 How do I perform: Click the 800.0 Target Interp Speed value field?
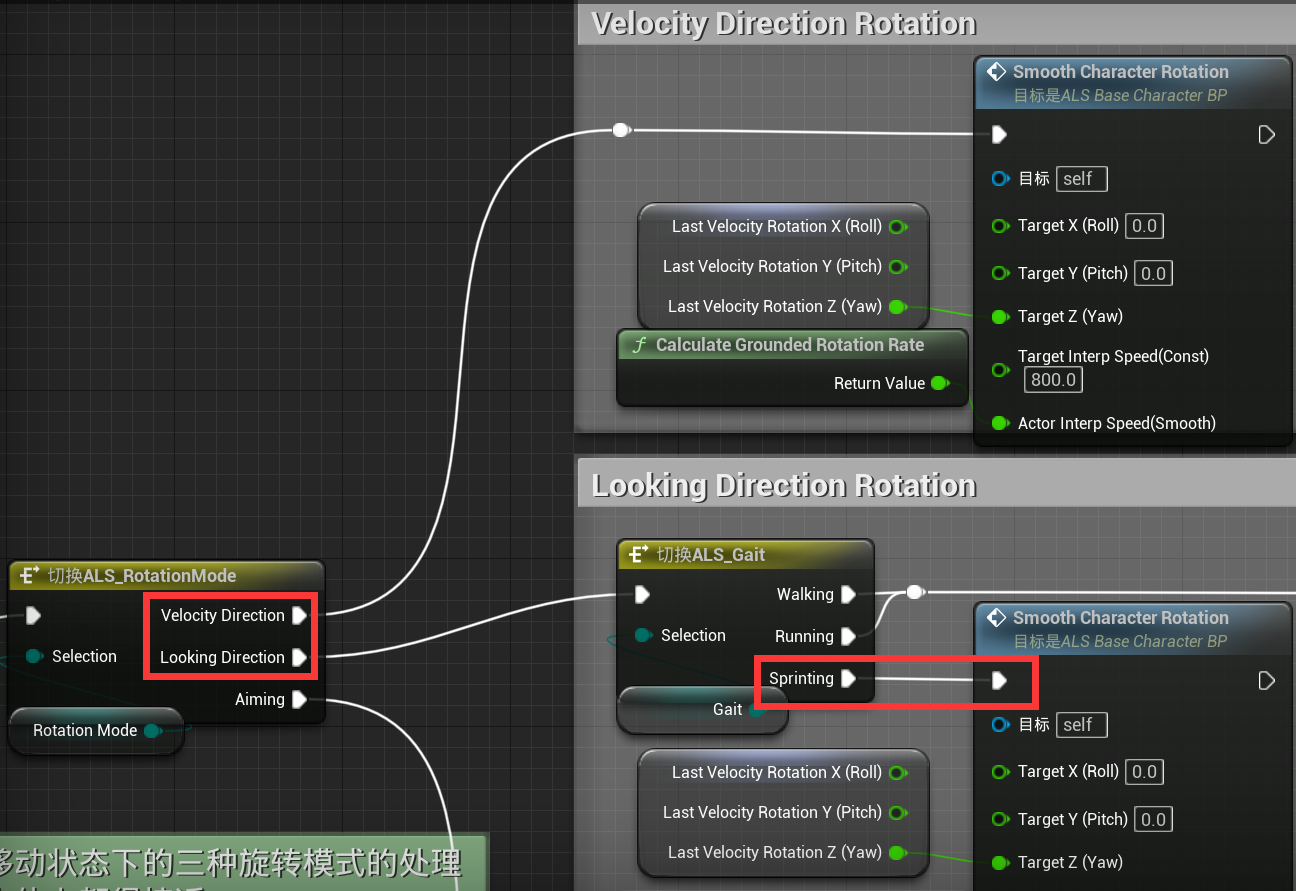(x=1054, y=380)
